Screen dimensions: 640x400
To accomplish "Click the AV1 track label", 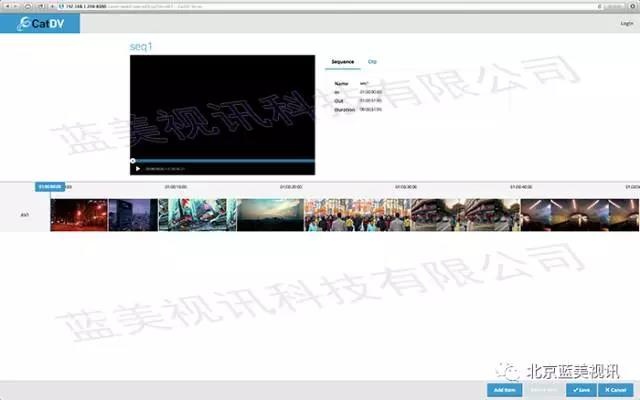I will tap(24, 215).
